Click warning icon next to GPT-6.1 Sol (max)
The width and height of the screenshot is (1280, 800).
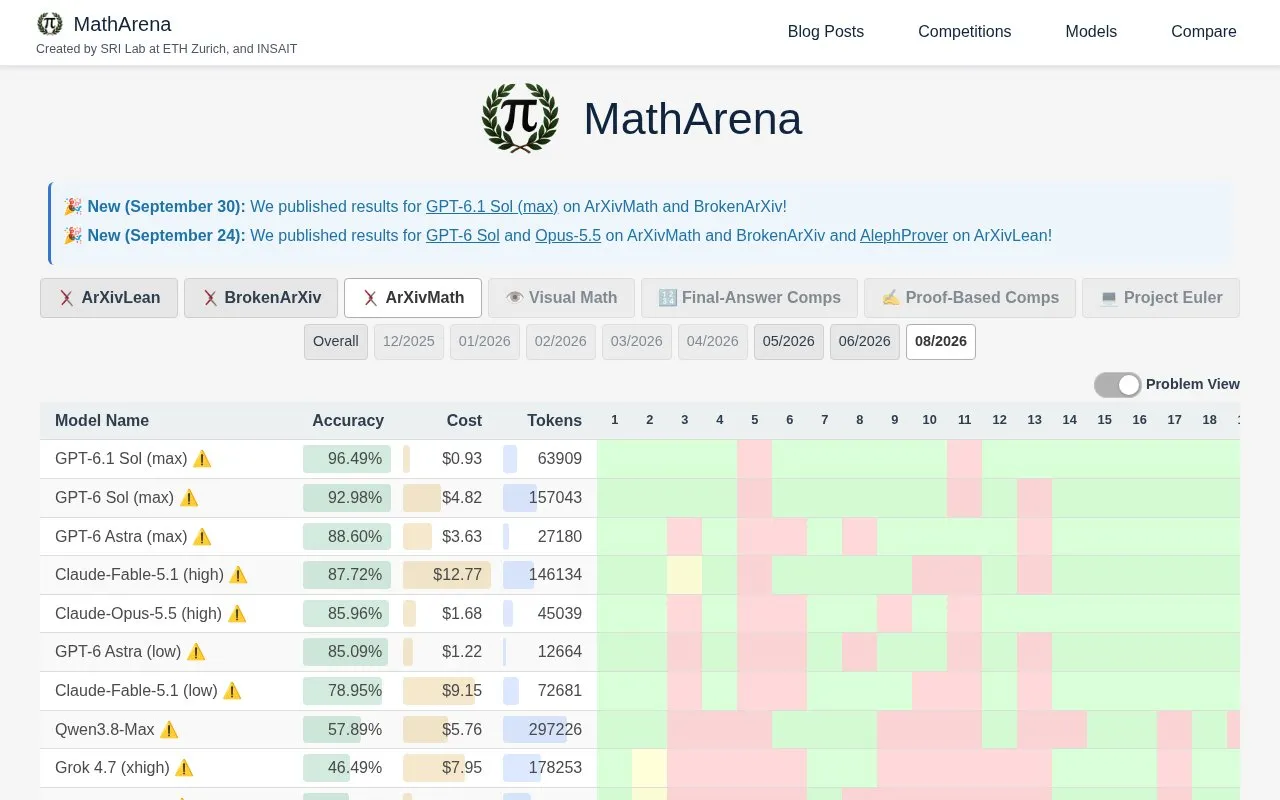click(x=202, y=459)
